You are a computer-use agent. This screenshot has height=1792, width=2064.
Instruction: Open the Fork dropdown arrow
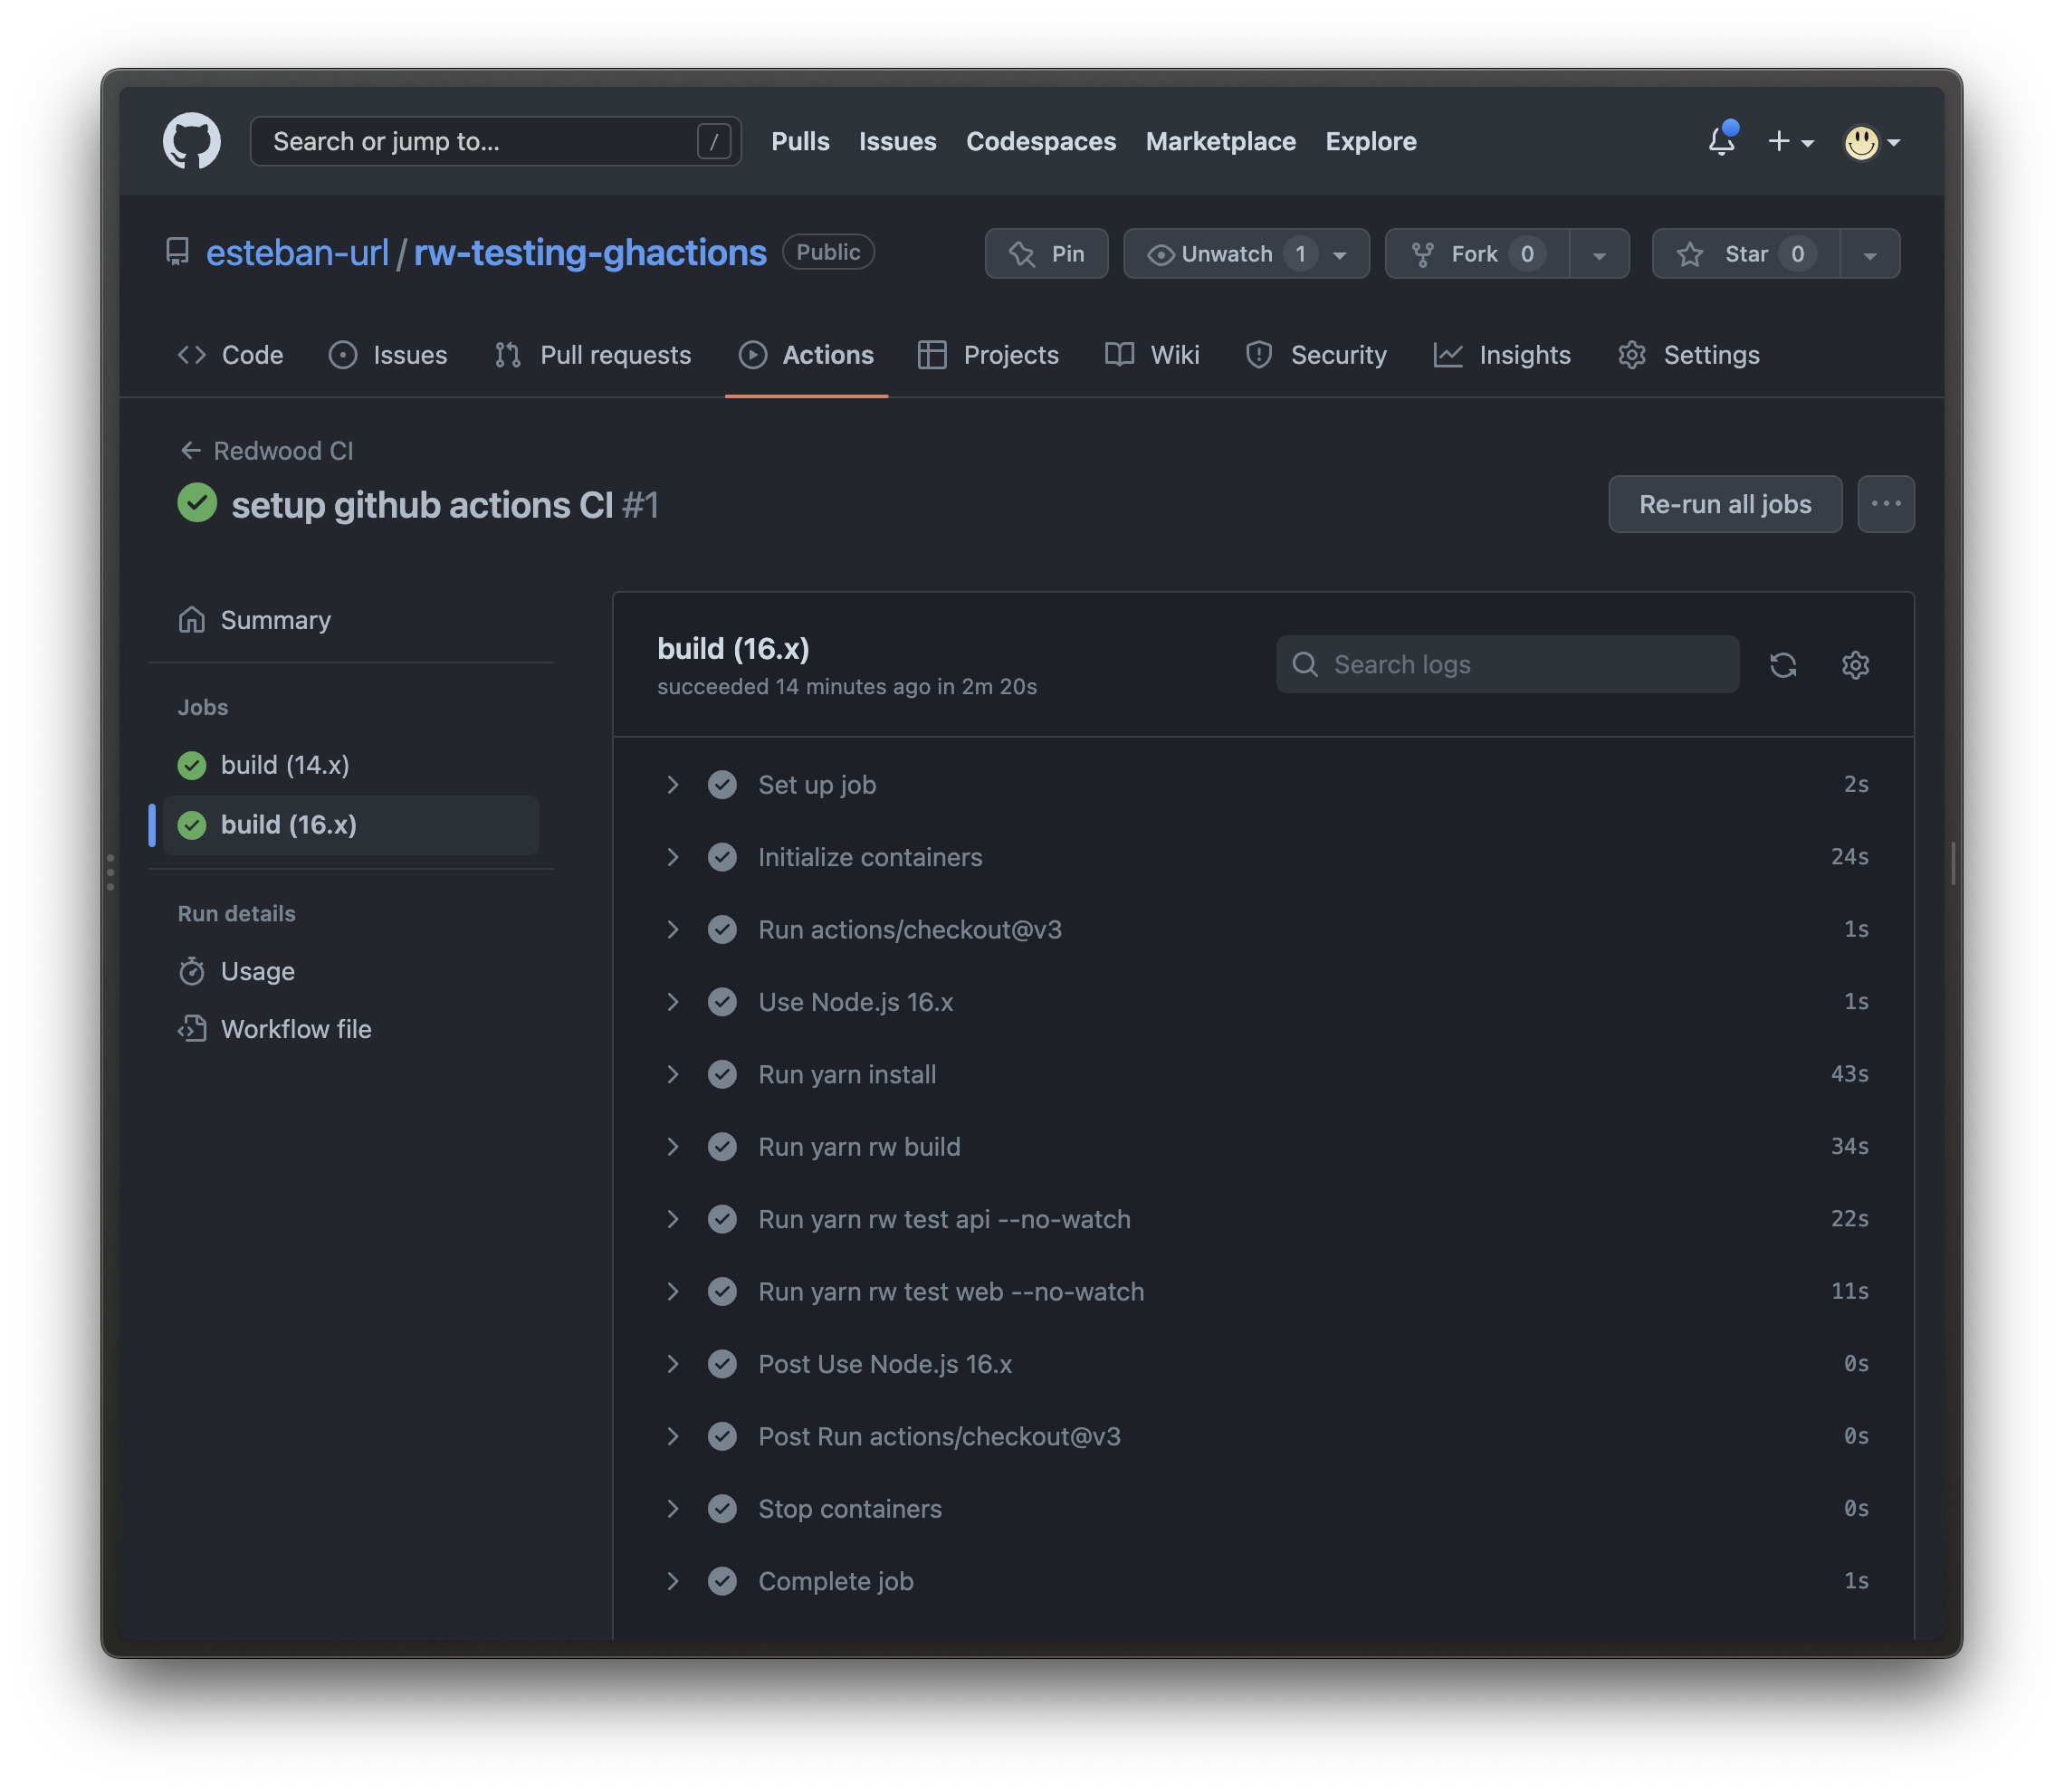(1599, 254)
